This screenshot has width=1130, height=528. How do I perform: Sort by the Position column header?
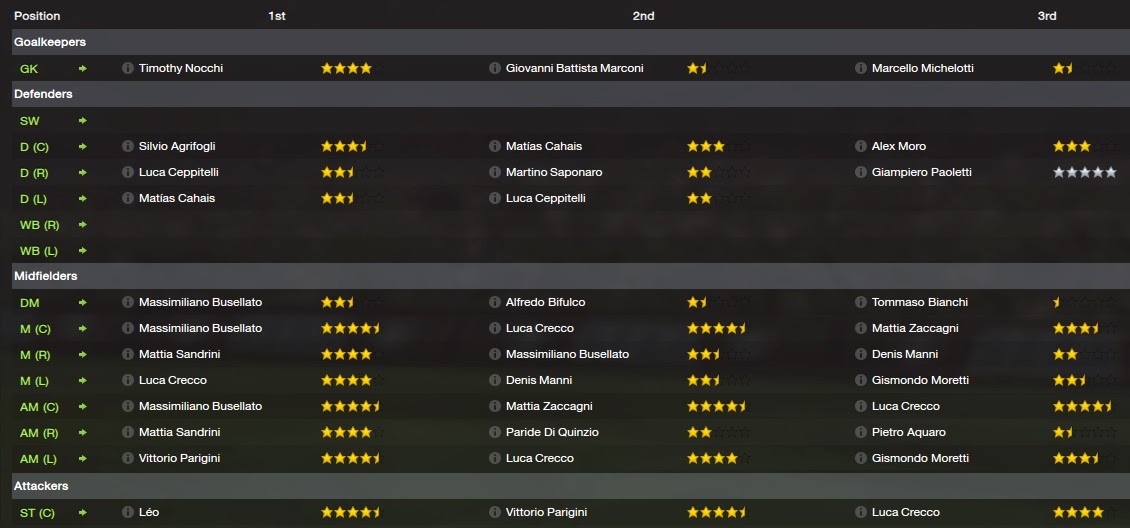pos(37,16)
